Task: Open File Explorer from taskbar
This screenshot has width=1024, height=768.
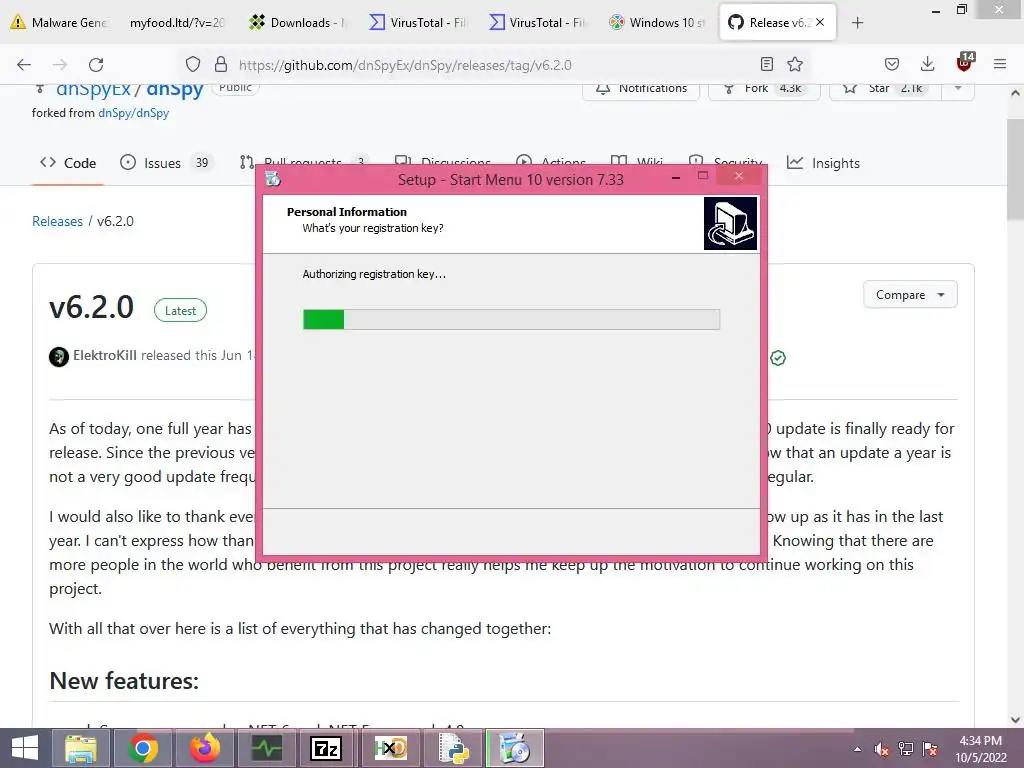Action: [x=81, y=748]
